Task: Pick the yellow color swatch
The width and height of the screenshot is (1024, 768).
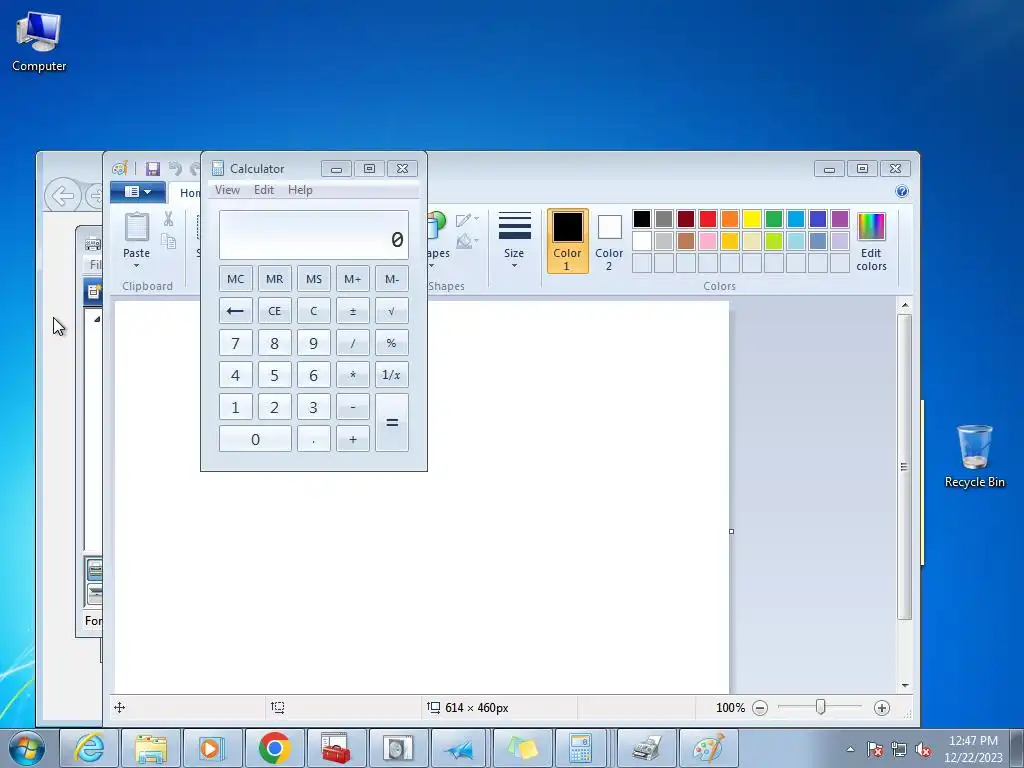Action: (752, 219)
